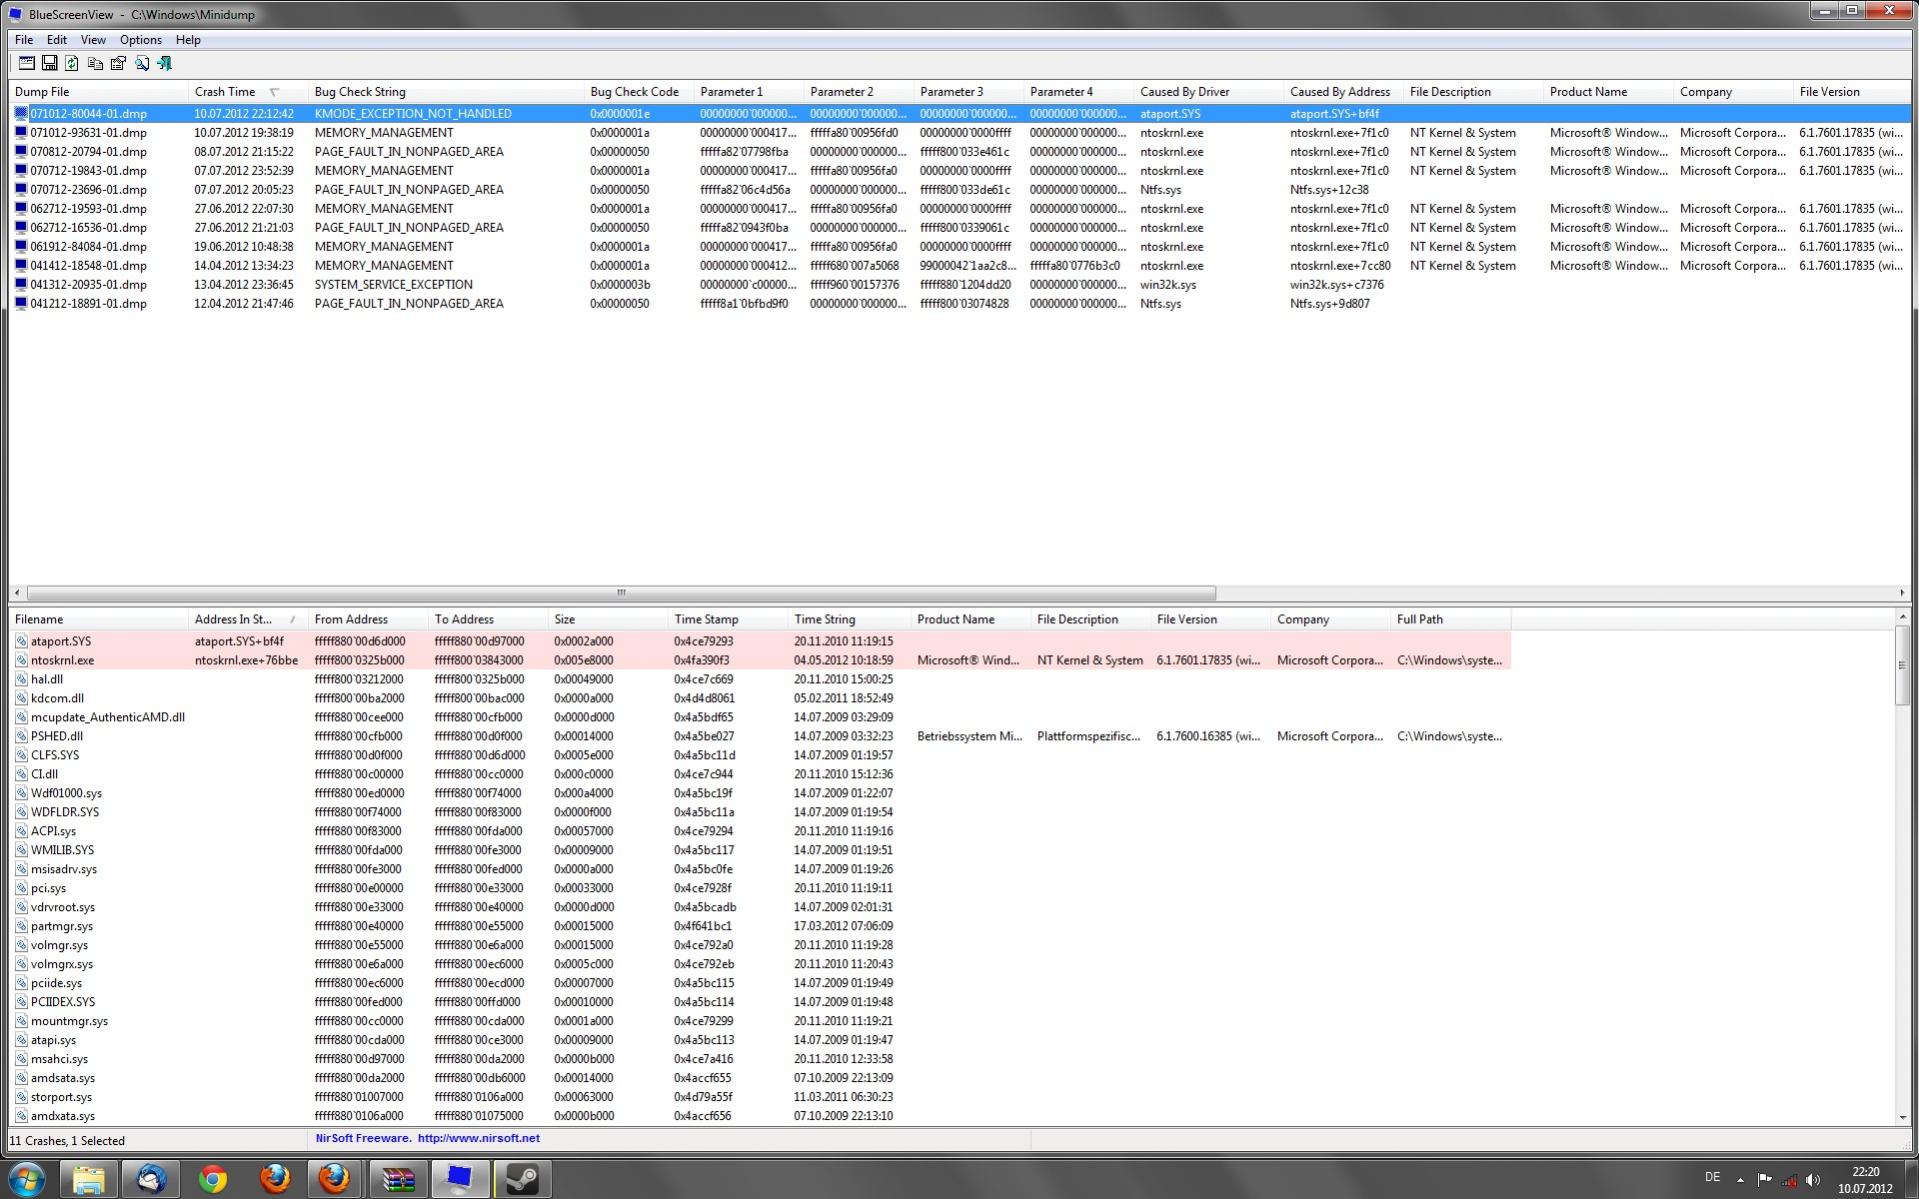Click the SYSTEM_SERVICE_EXCEPTION bug check string
1919x1199 pixels.
(x=394, y=285)
